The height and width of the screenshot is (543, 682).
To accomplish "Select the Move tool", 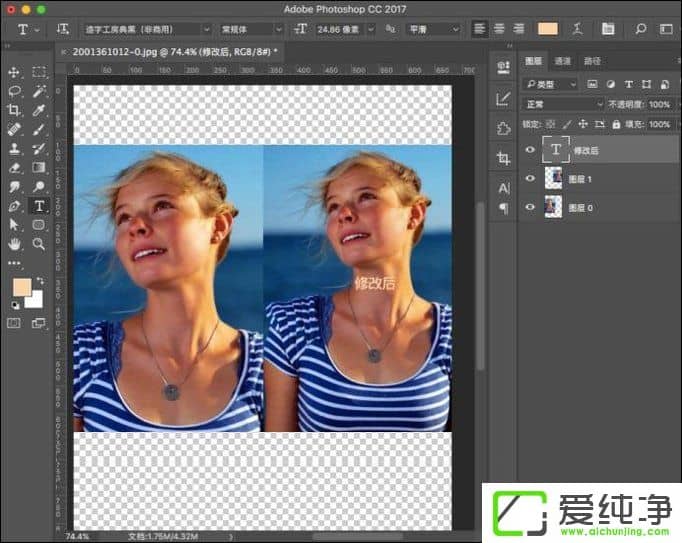I will pyautogui.click(x=14, y=72).
